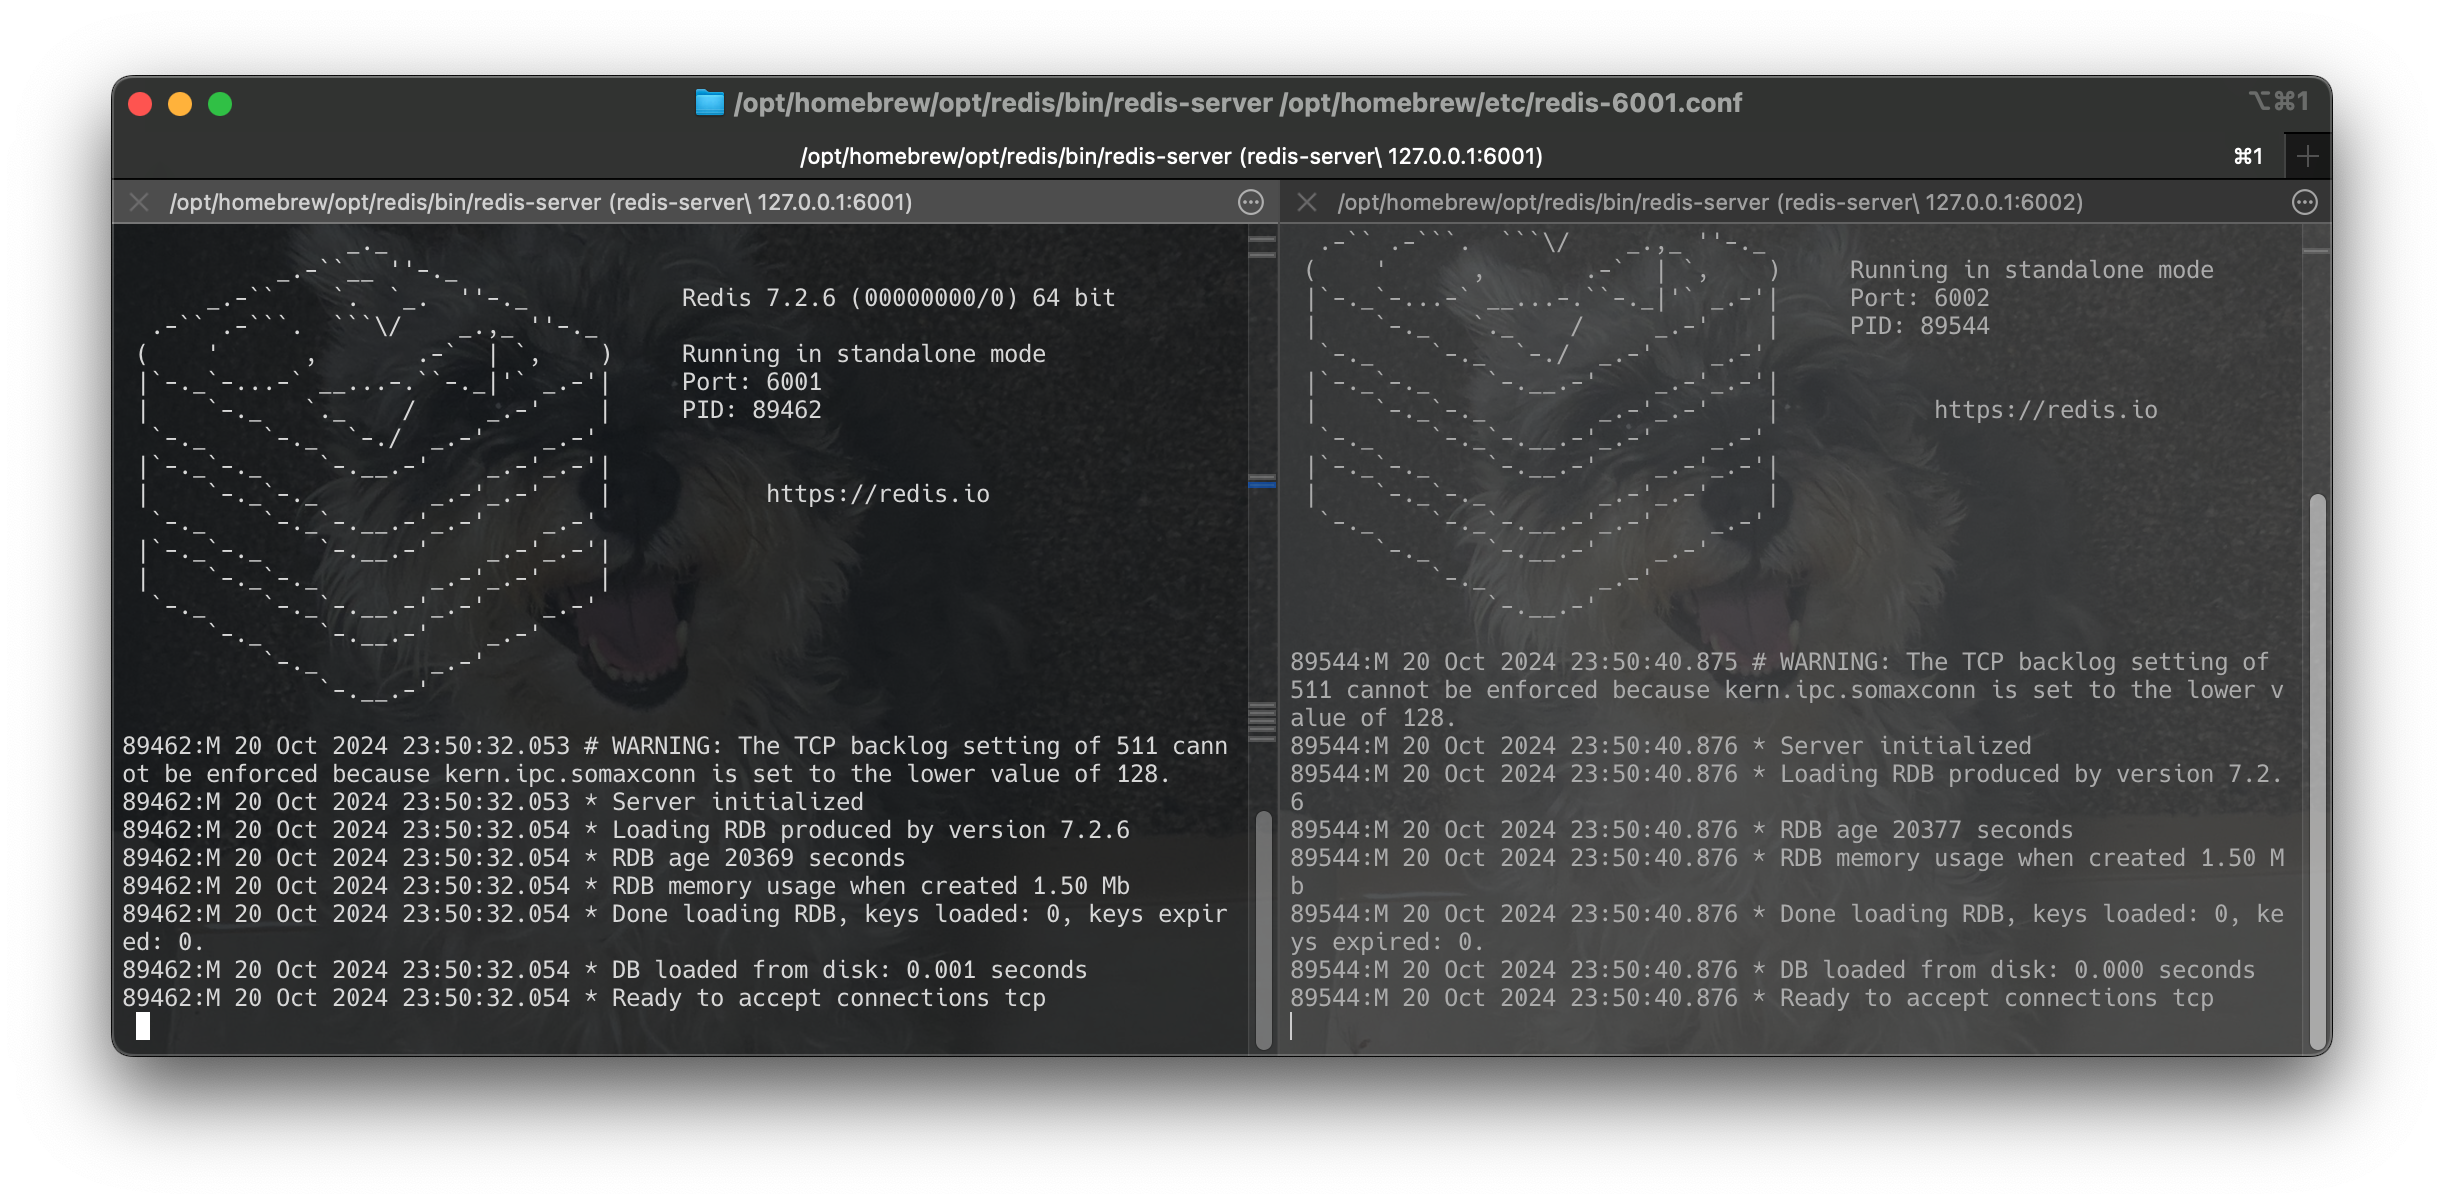Open the options menu for the 6002 pane
The image size is (2444, 1204).
click(2305, 202)
